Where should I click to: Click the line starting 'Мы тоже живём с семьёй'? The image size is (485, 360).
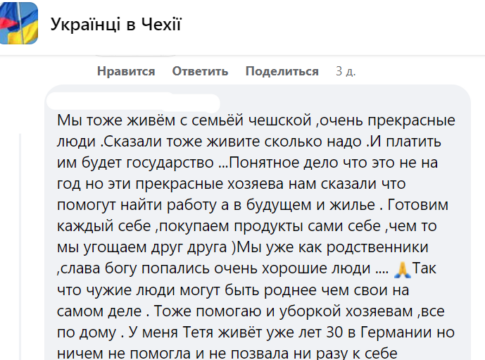(x=256, y=120)
